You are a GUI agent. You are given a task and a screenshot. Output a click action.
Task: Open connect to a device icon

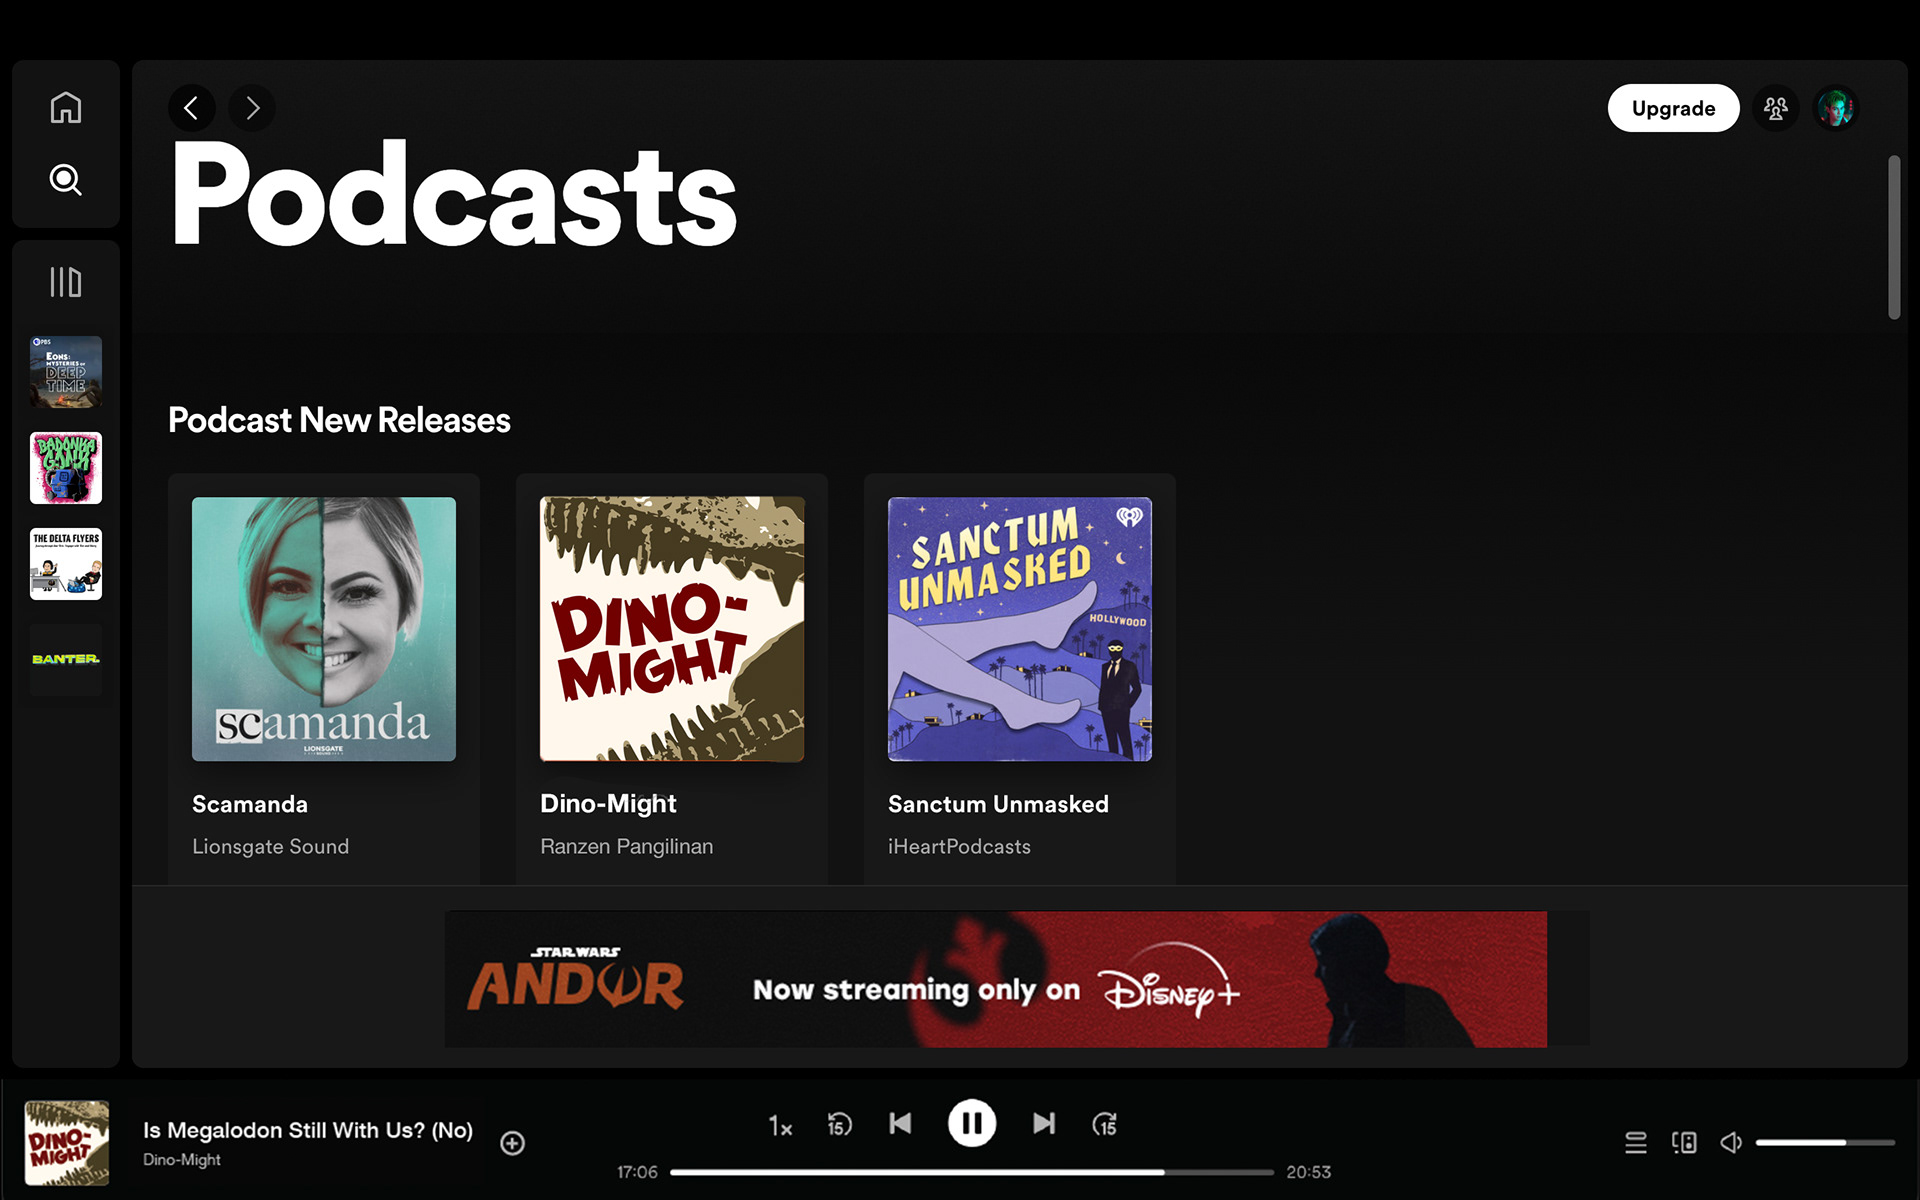[1684, 1143]
